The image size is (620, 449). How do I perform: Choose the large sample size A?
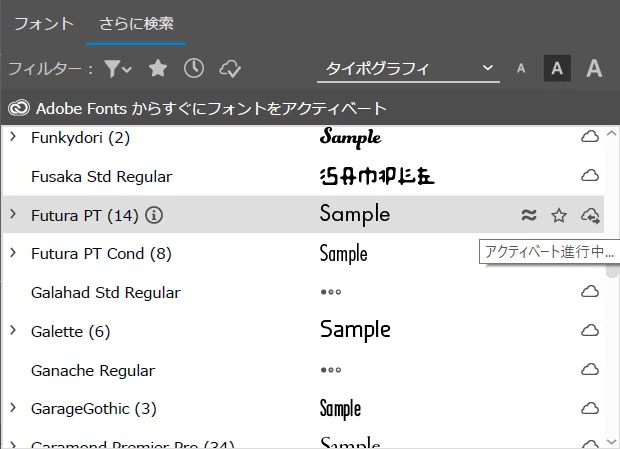tap(594, 68)
